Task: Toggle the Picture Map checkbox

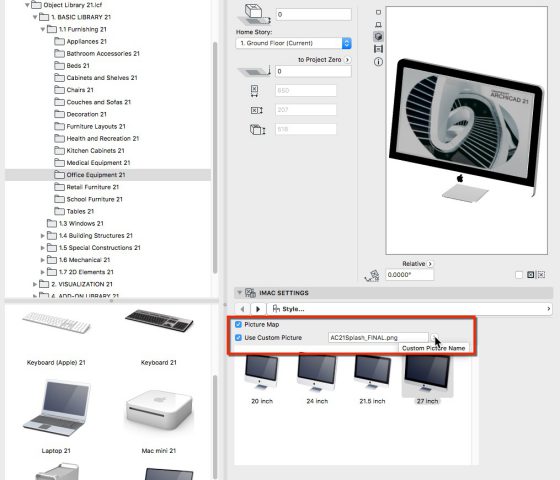Action: [239, 324]
